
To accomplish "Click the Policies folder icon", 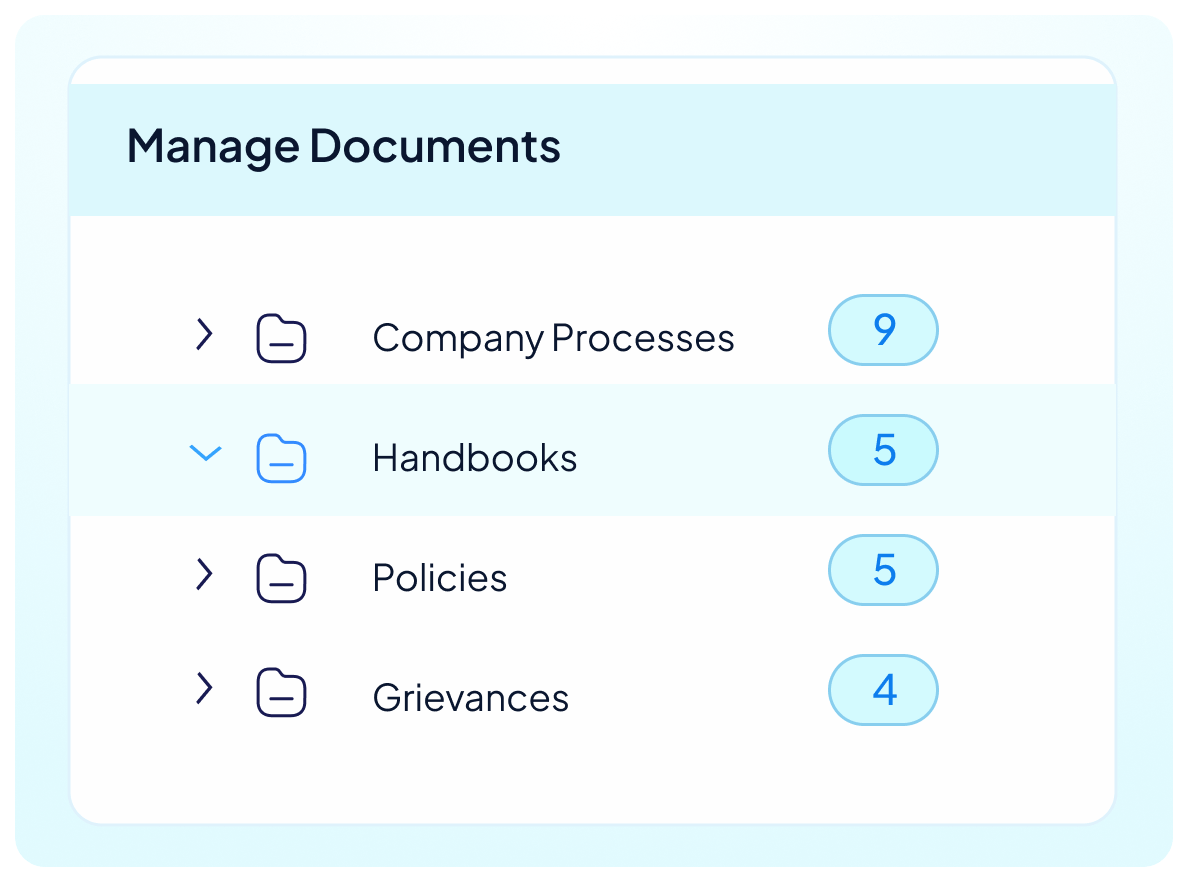I will click(281, 577).
